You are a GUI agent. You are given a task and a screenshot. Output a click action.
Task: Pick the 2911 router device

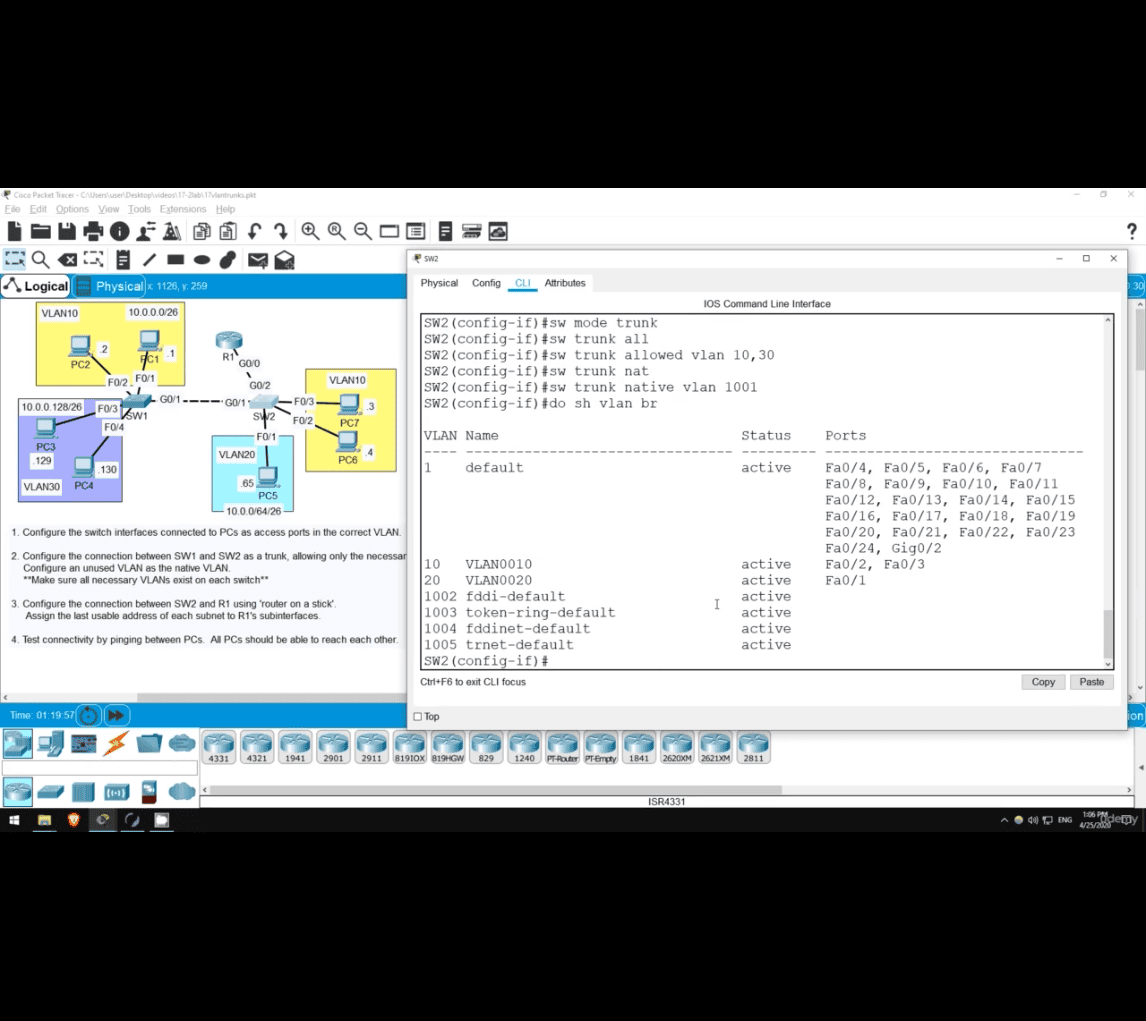coord(371,747)
